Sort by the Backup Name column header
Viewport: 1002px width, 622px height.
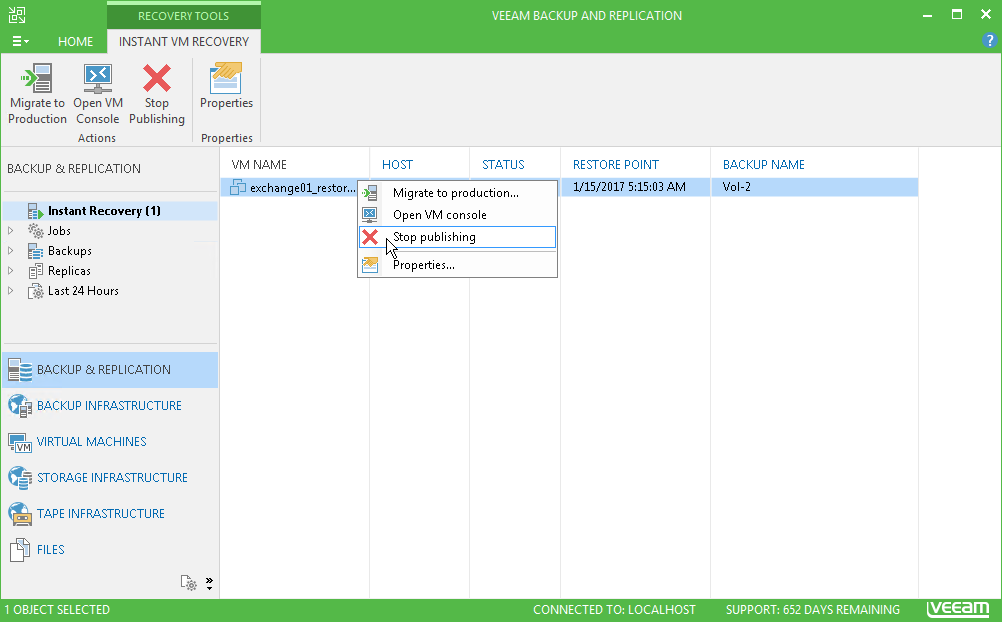764,164
